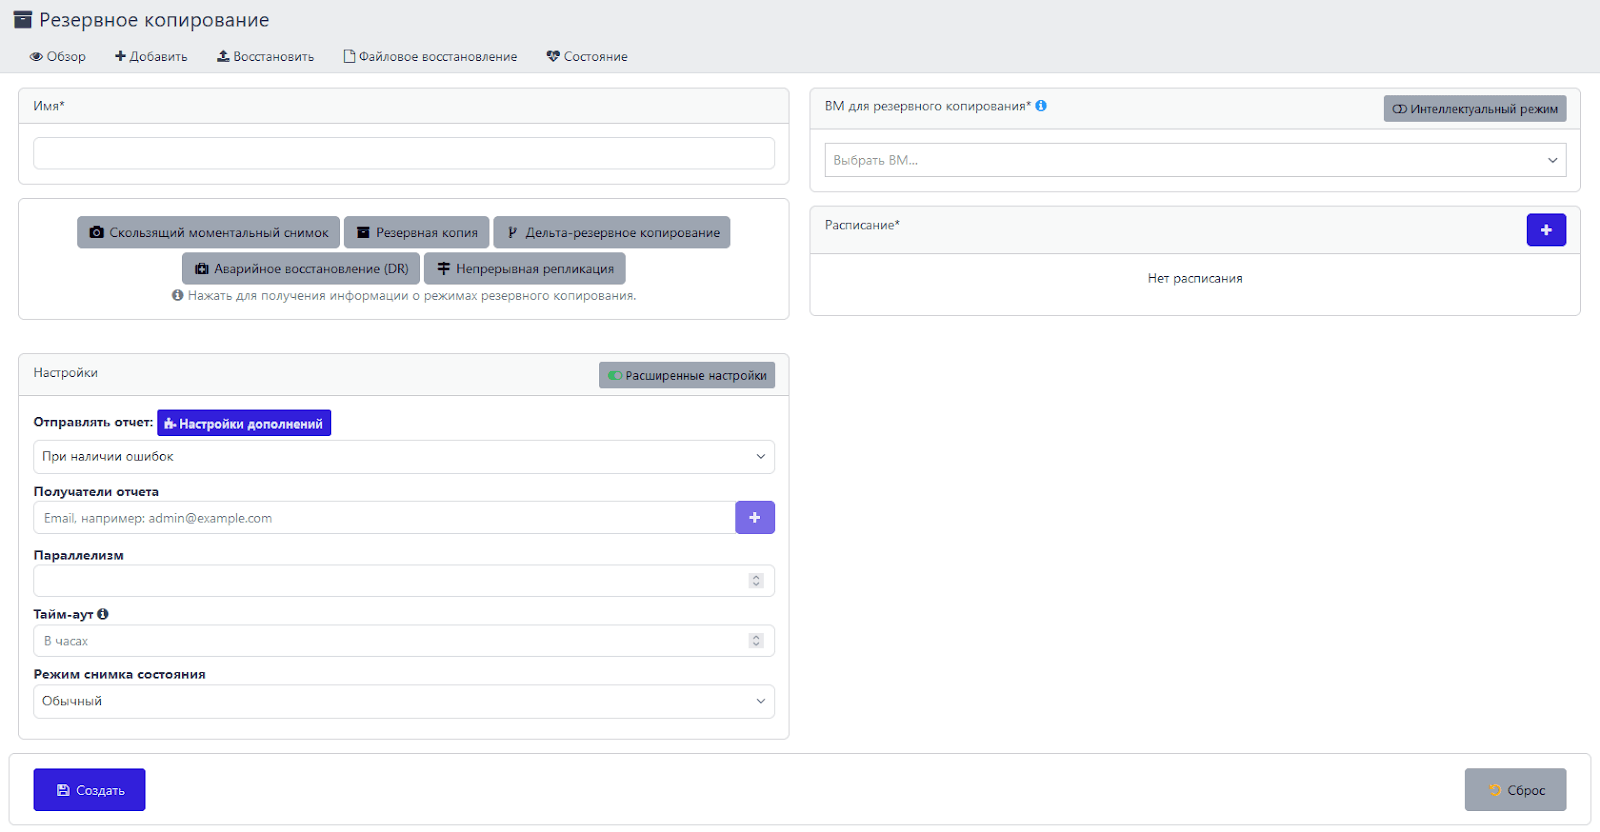Click info icon beside ВМ для резервного копирования
Image resolution: width=1600 pixels, height=832 pixels.
pos(1041,106)
